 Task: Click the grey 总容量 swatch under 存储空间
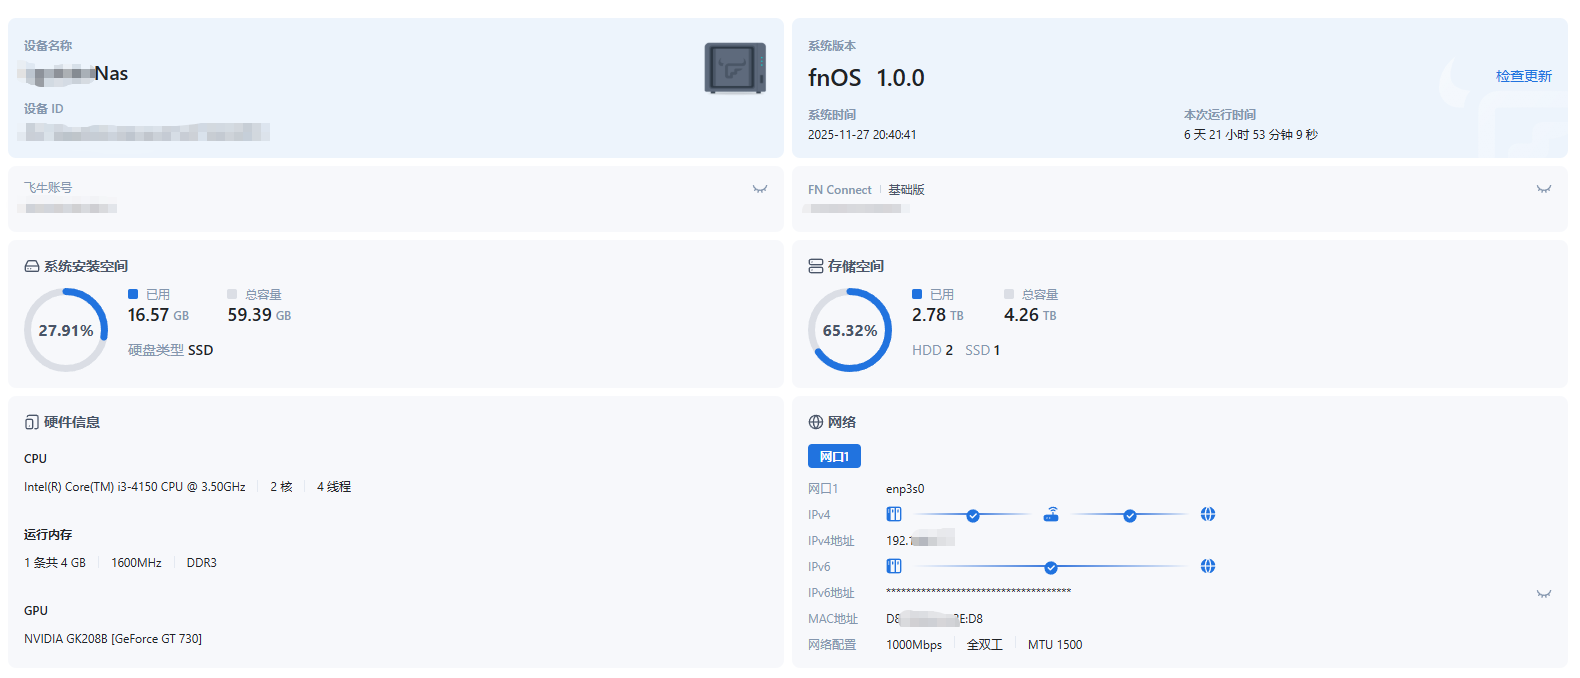pyautogui.click(x=1009, y=294)
